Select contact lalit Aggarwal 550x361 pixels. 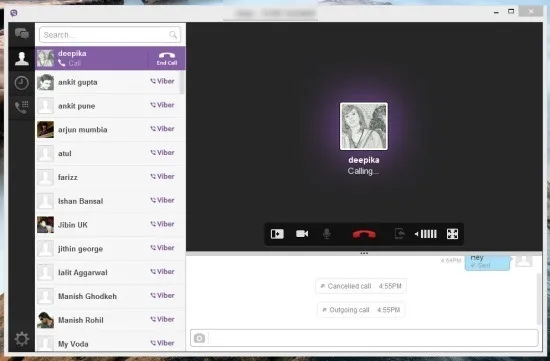[x=110, y=273]
